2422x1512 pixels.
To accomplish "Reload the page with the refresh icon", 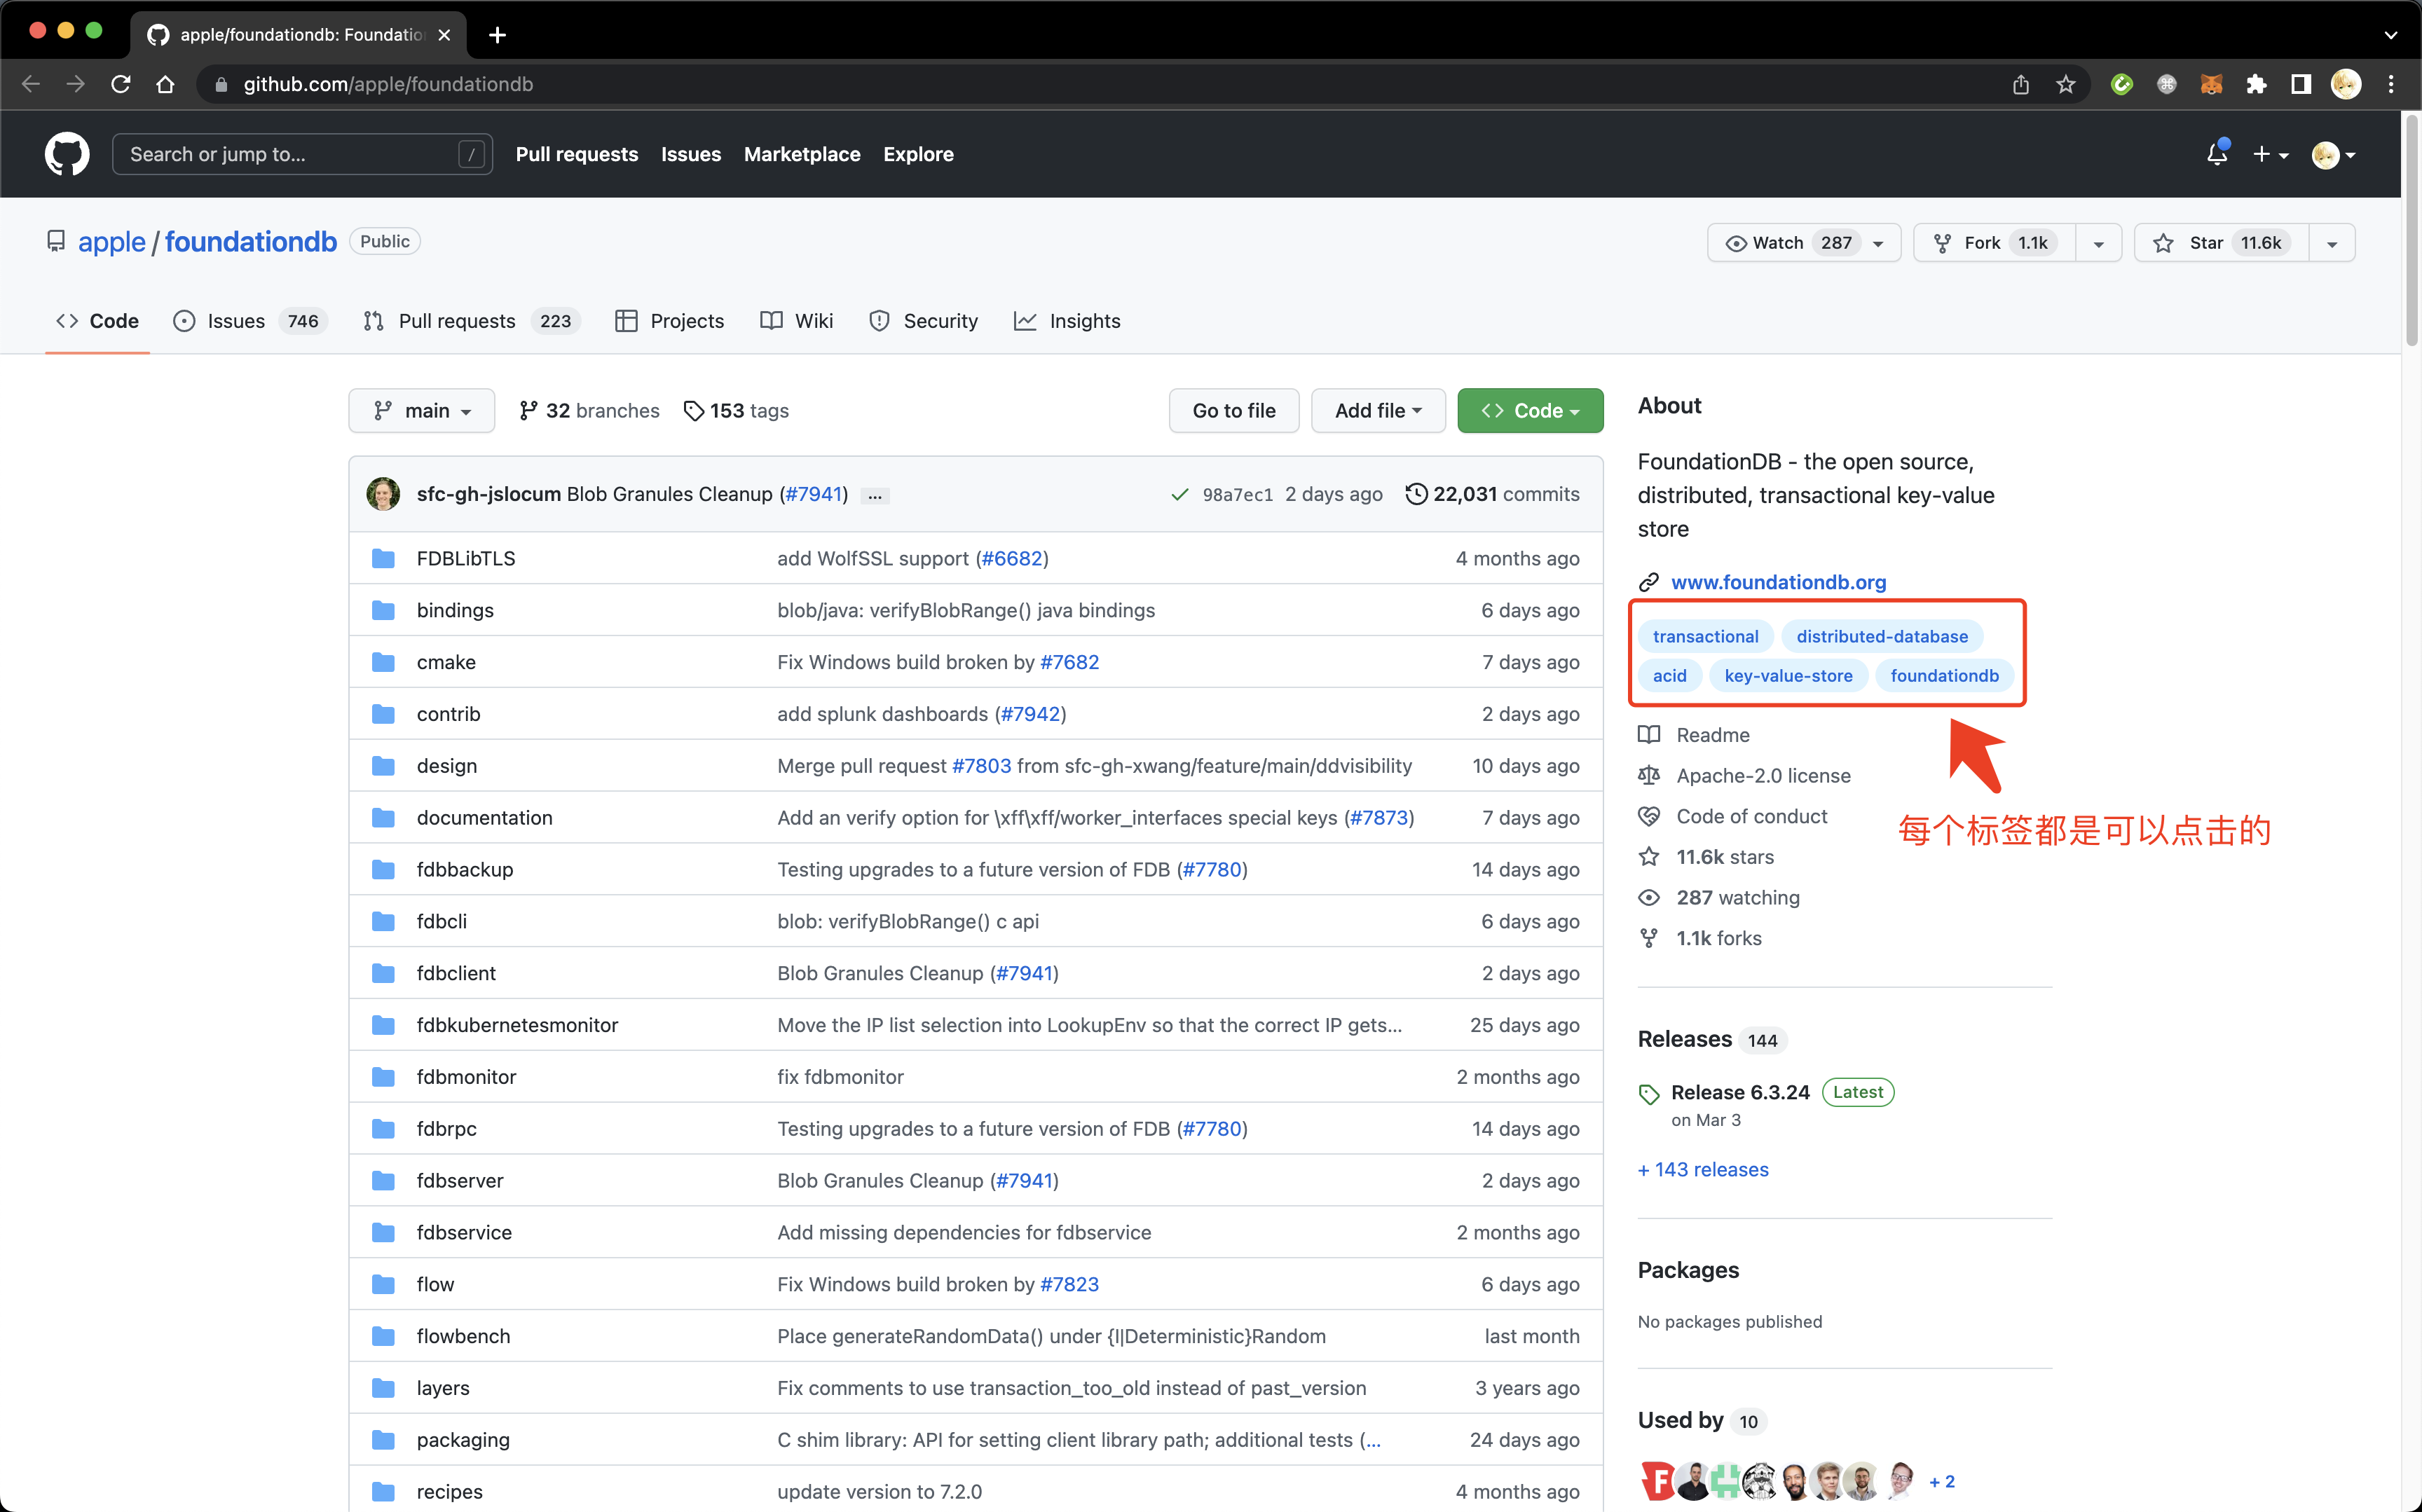I will (121, 84).
